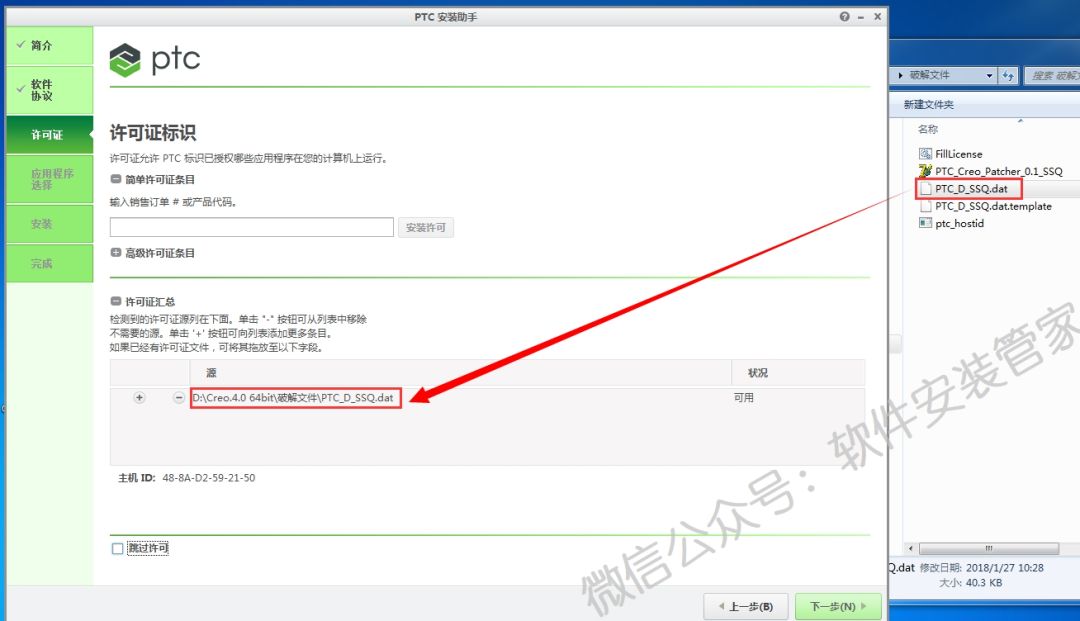Click the refresh icon next to the address bar
The image size is (1080, 621).
(x=1008, y=76)
